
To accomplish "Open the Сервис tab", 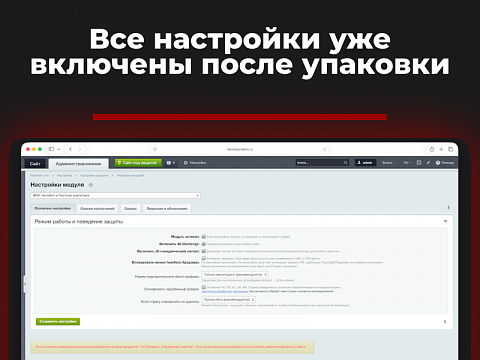I will pyautogui.click(x=130, y=209).
